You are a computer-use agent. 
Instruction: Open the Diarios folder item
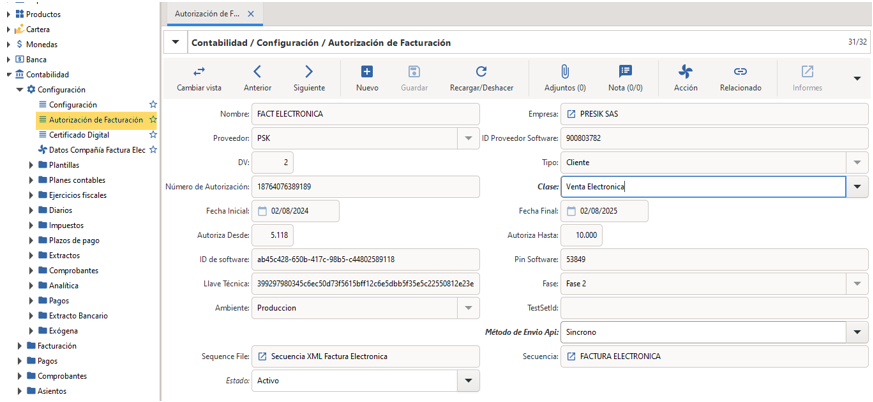(x=60, y=210)
